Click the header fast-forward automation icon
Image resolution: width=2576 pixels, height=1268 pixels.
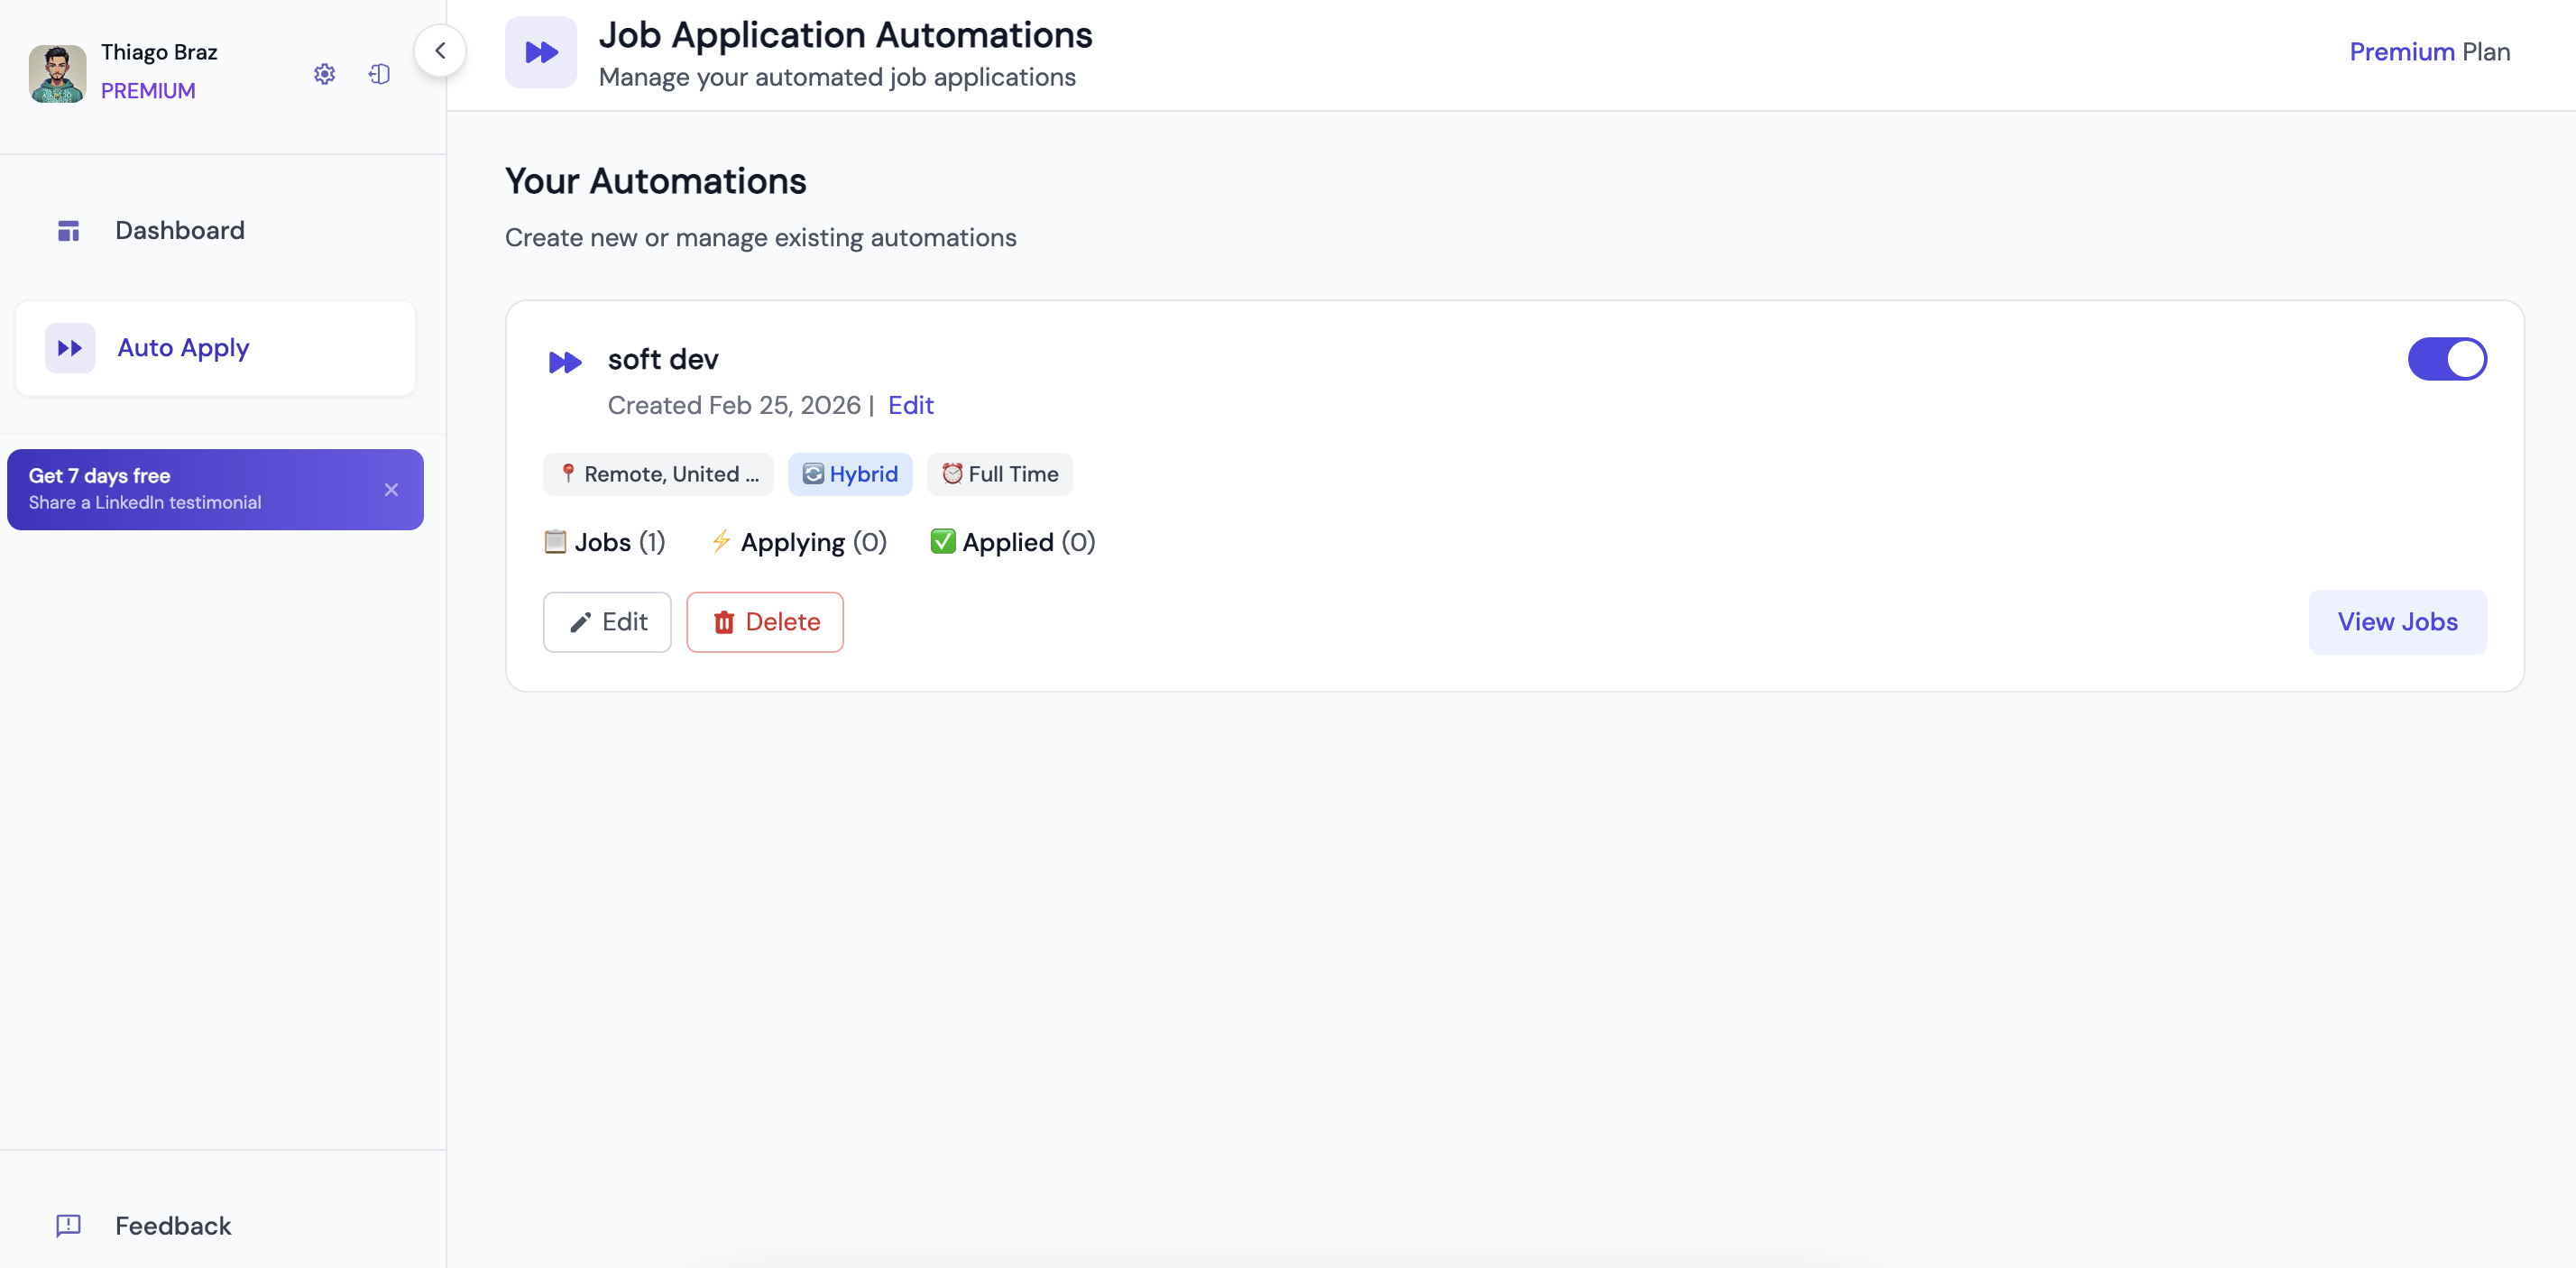click(x=541, y=52)
